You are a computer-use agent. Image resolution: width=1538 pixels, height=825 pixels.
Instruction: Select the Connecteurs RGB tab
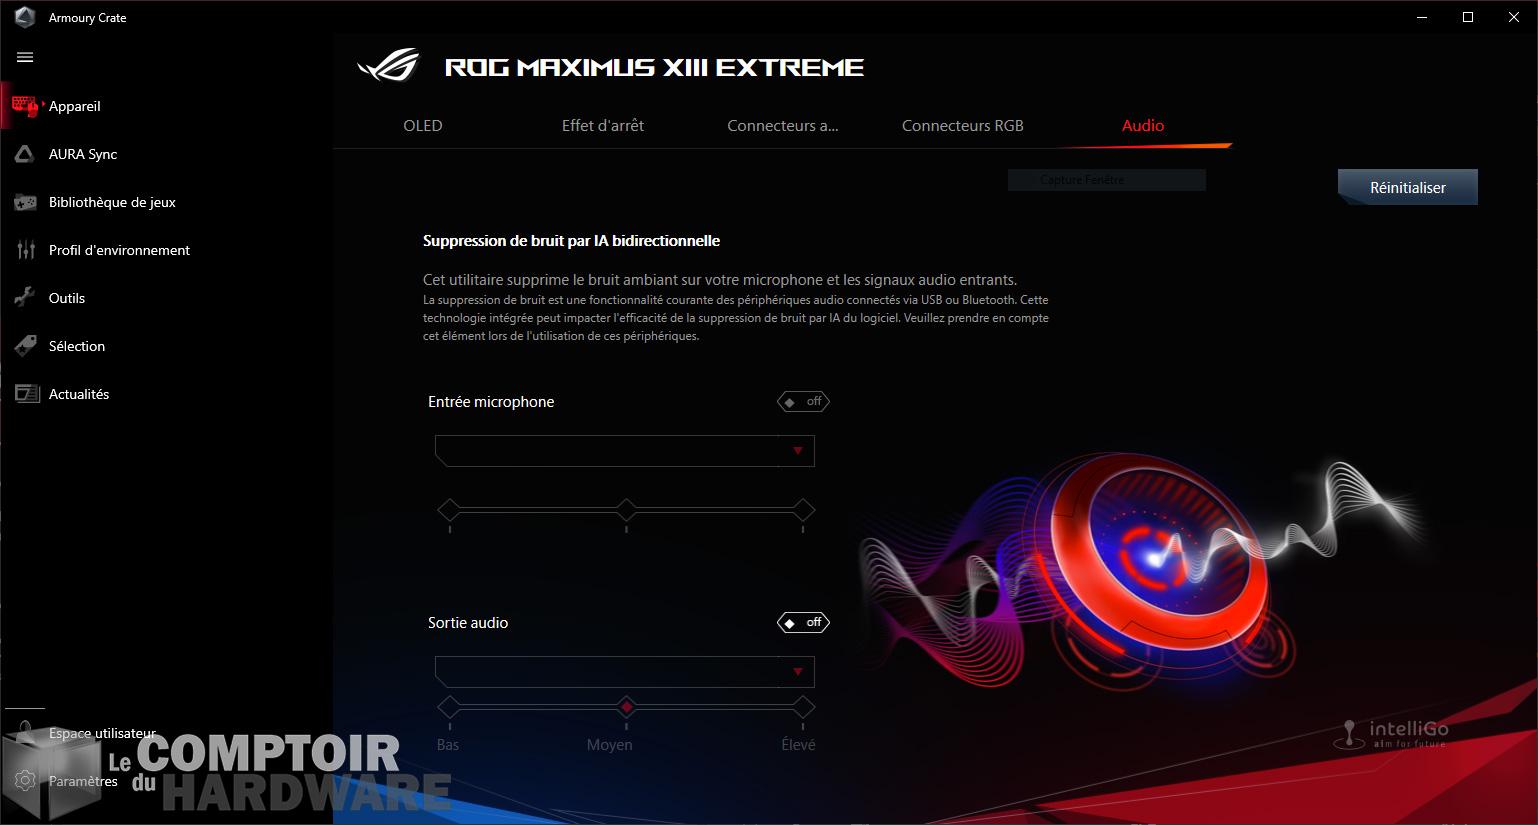point(962,126)
